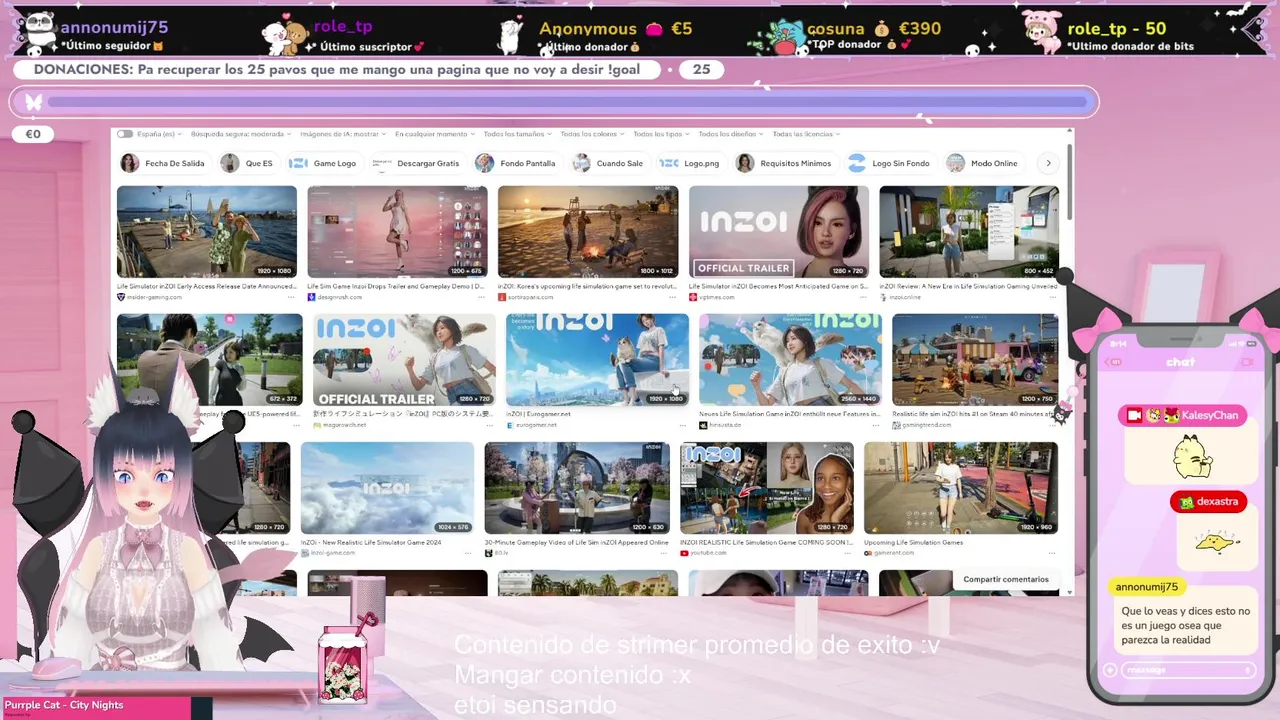Open the inzoi-game.com clouds image
This screenshot has width=1280, height=720.
coord(387,488)
